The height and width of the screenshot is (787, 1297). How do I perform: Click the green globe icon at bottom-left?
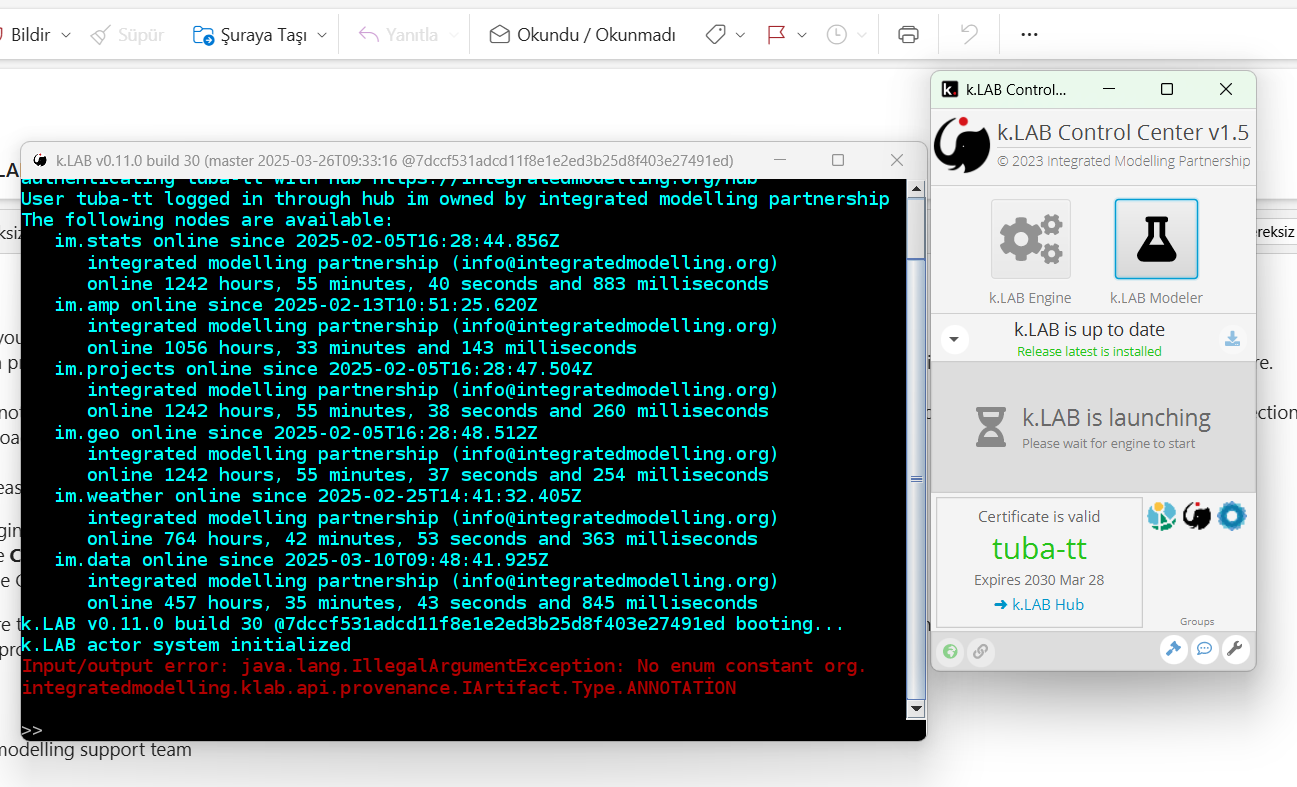(950, 652)
